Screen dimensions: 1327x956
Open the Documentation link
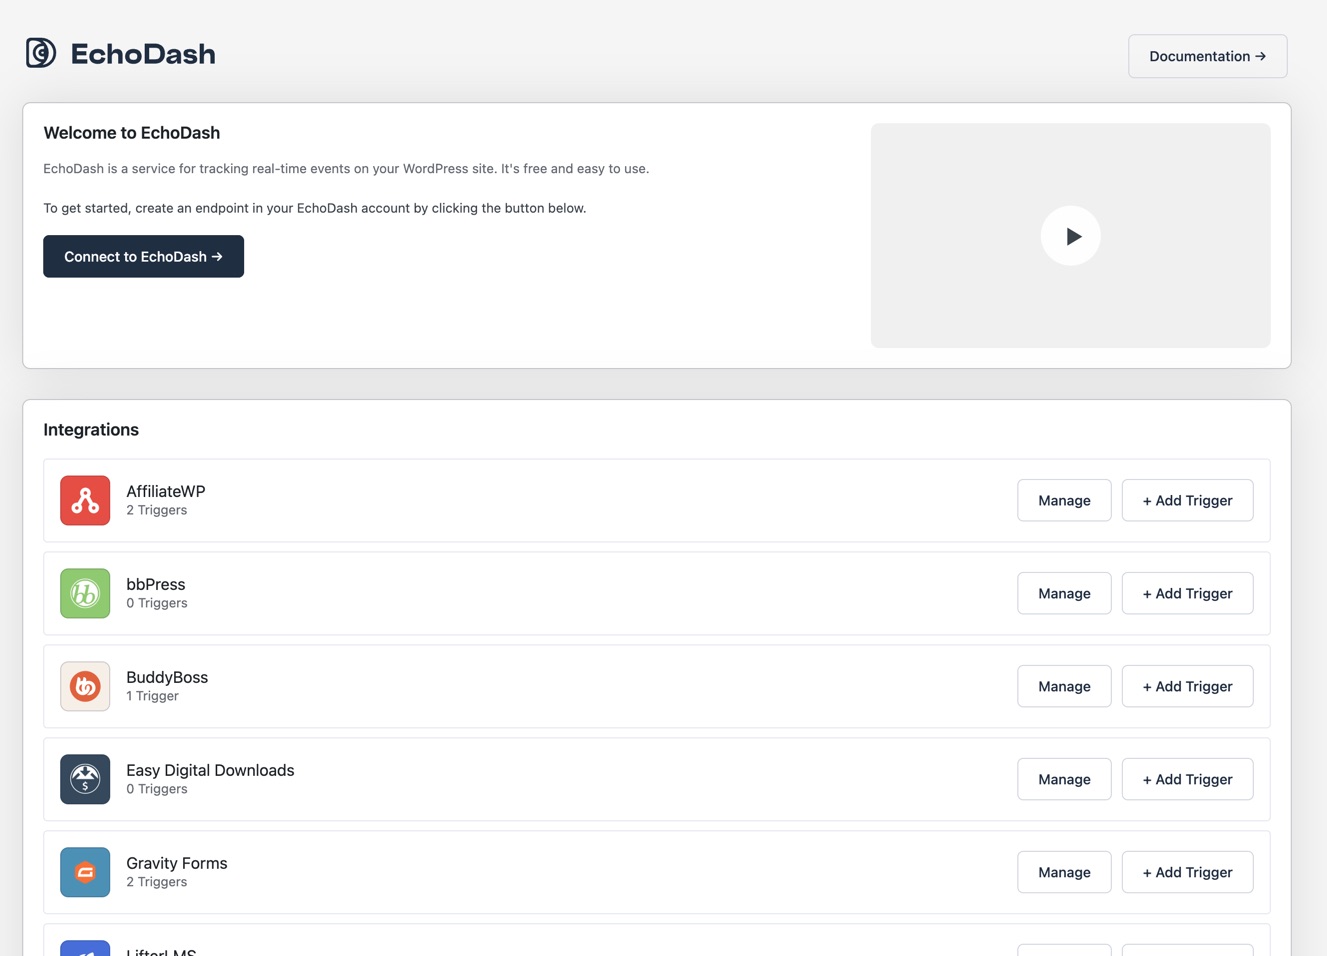coord(1207,55)
